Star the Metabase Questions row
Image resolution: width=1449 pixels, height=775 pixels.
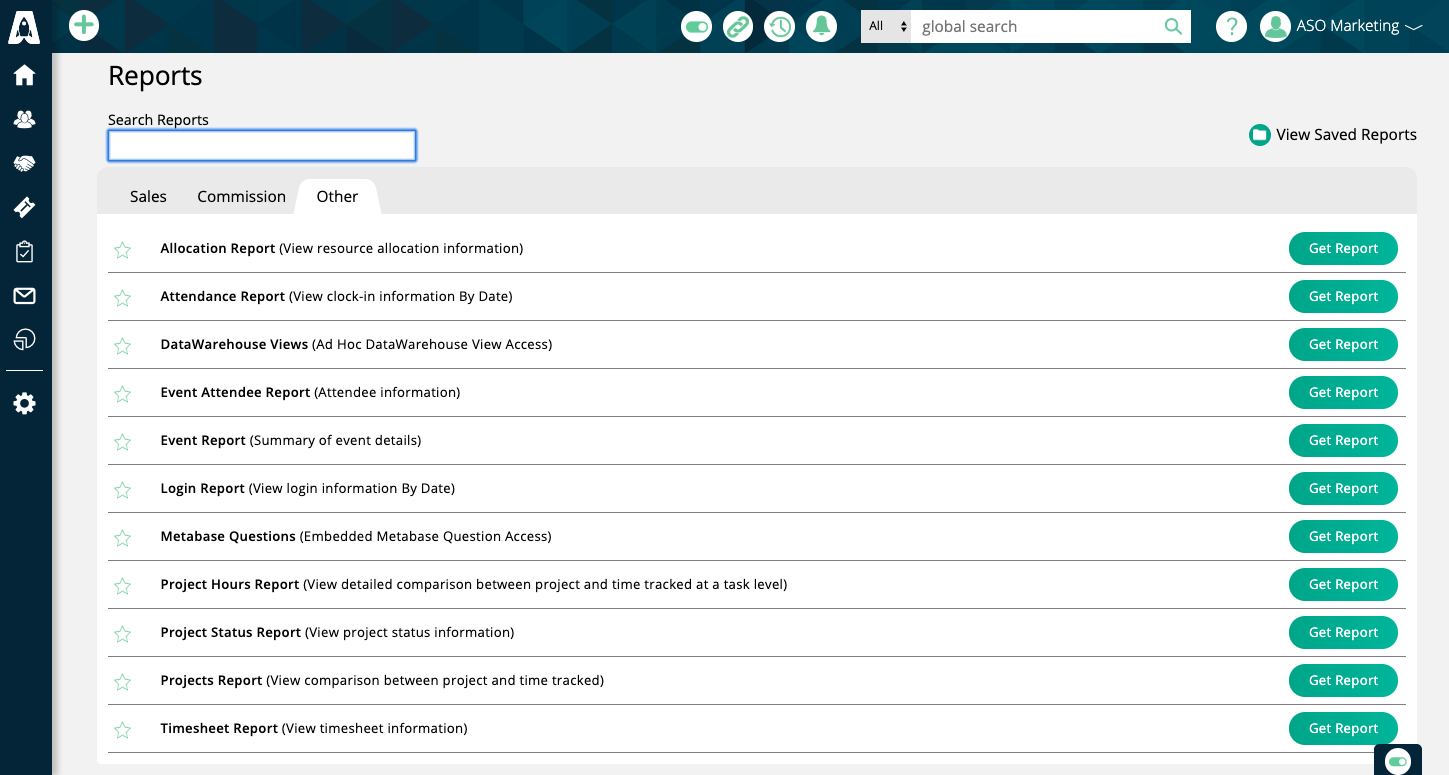pos(122,538)
